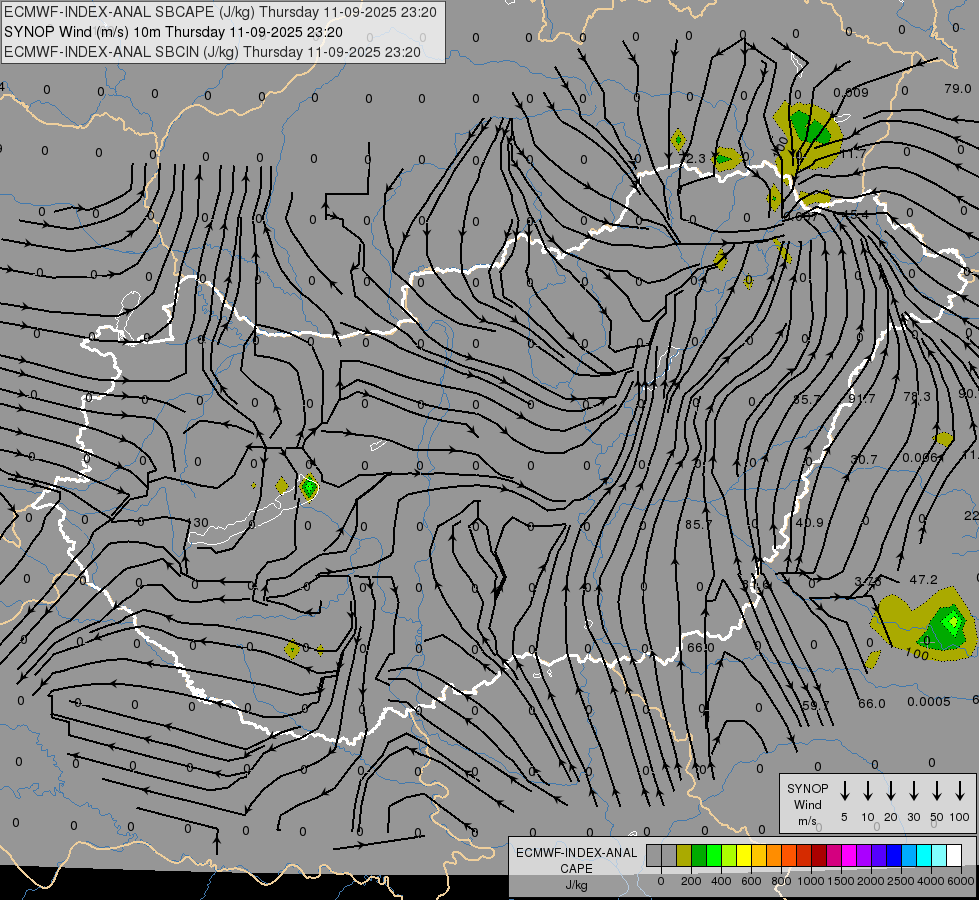Click the wind arrow above the 5 label
This screenshot has width=979, height=900.
(x=844, y=791)
